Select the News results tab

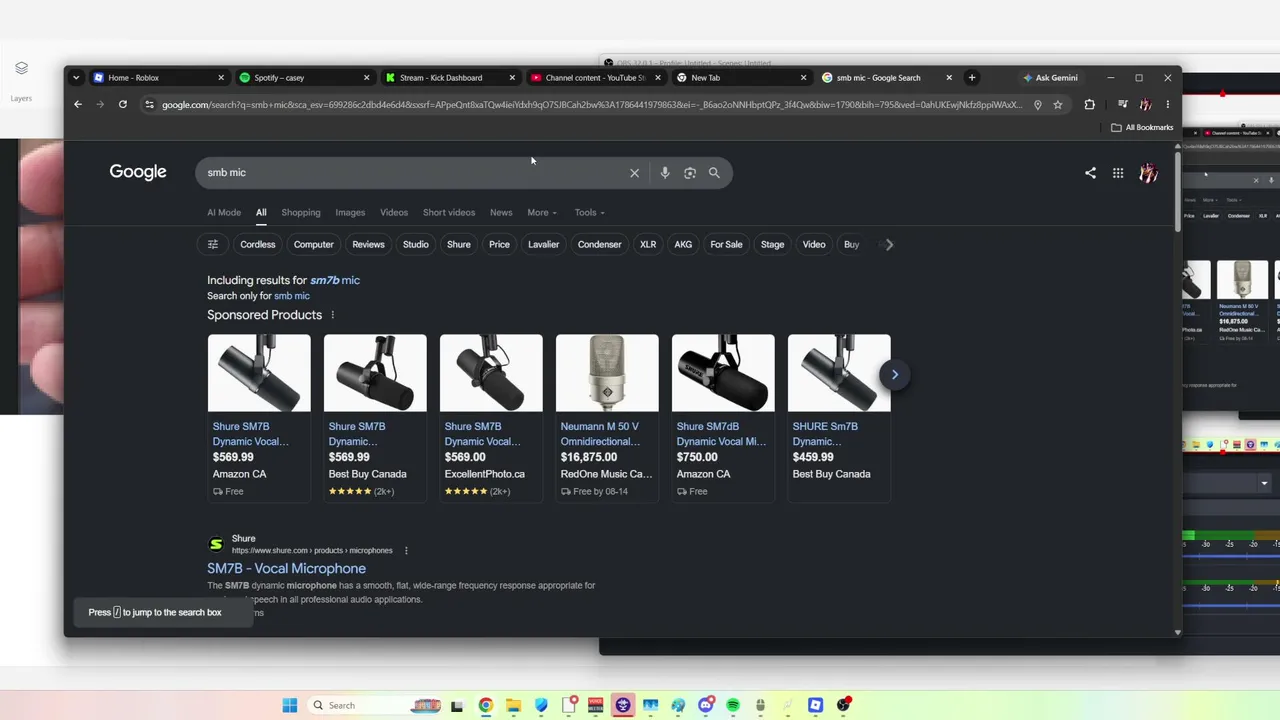tap(501, 212)
